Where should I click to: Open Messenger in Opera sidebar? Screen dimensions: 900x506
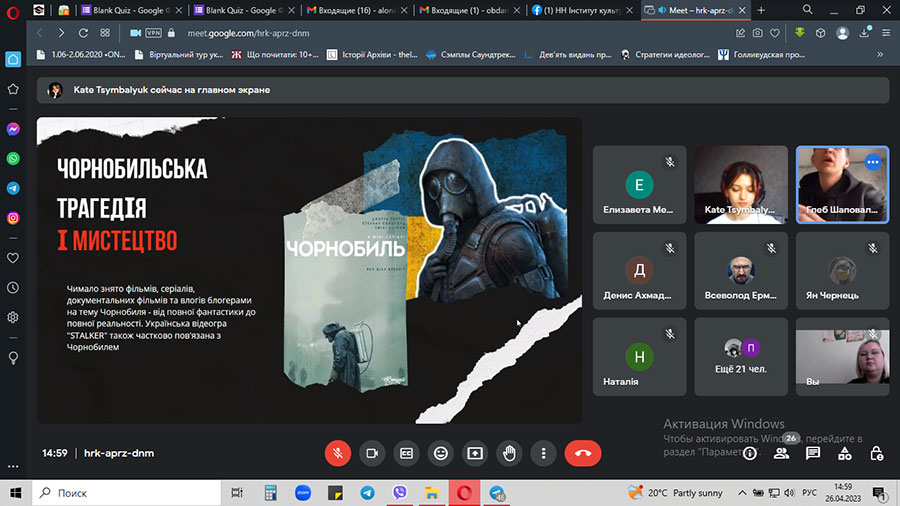(13, 129)
